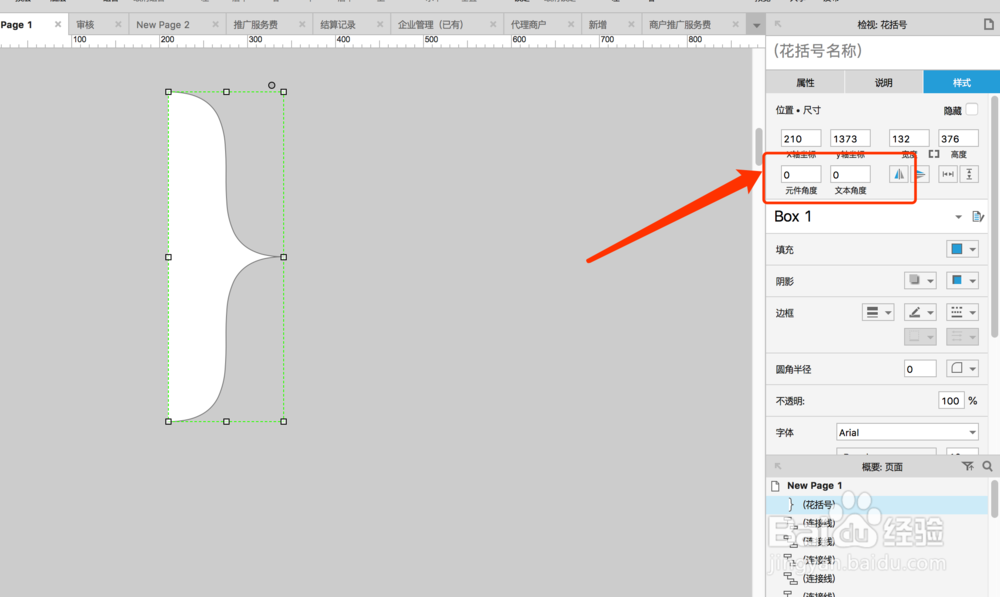Click the 花括号名称 widget name field
1000x597 pixels.
point(883,51)
